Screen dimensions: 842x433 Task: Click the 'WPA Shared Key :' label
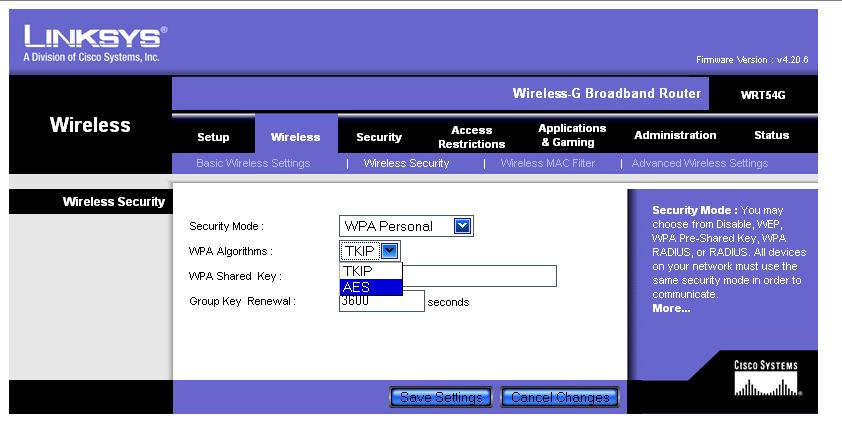point(235,276)
